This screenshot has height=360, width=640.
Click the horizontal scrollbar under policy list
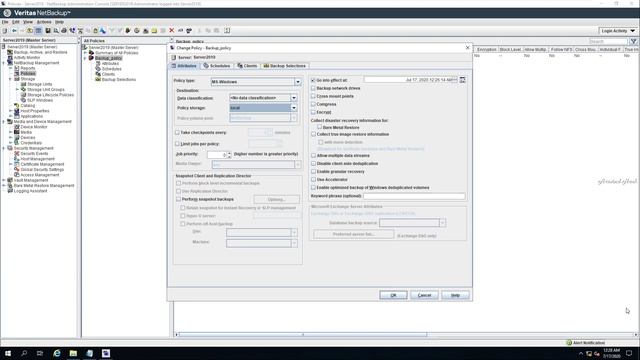tap(303, 334)
